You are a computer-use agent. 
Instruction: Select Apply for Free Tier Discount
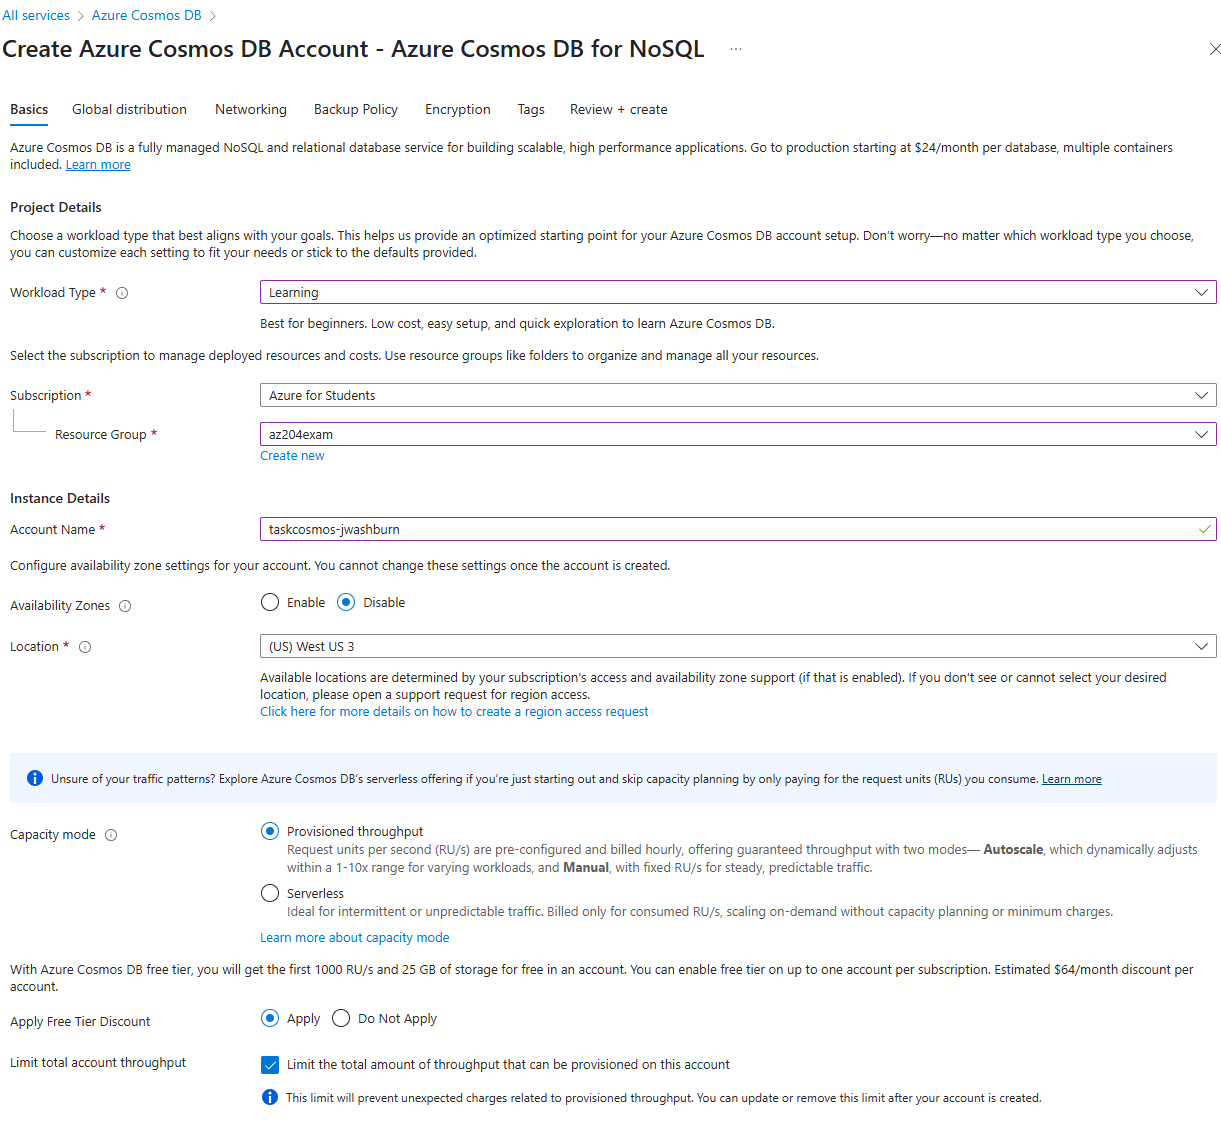pos(270,1018)
